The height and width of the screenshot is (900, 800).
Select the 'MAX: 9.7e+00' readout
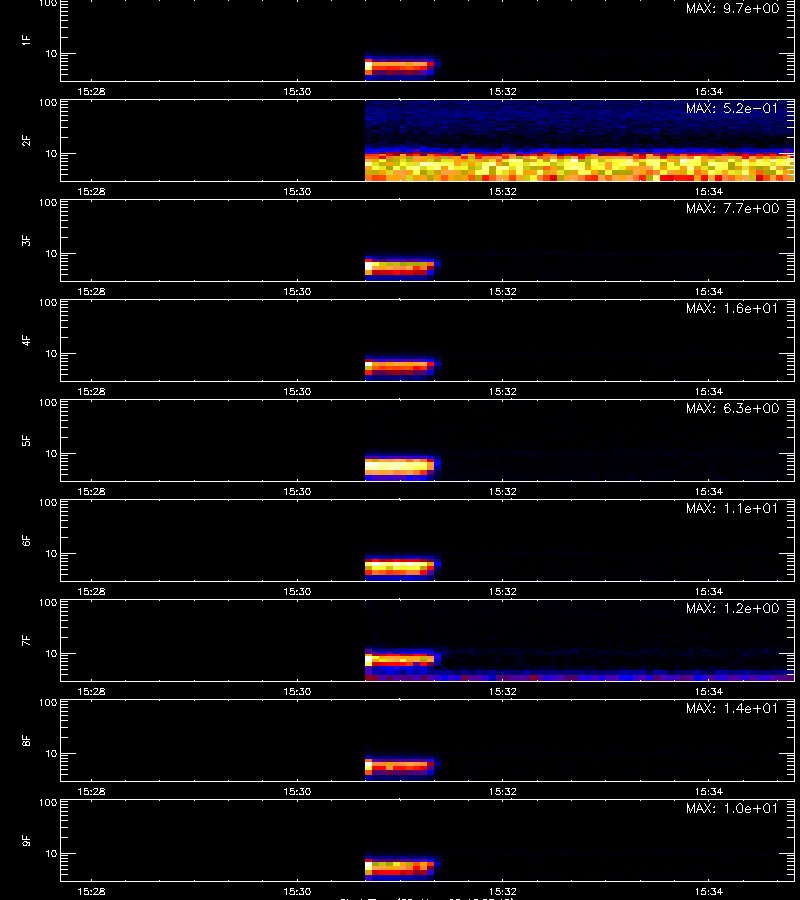click(x=732, y=9)
